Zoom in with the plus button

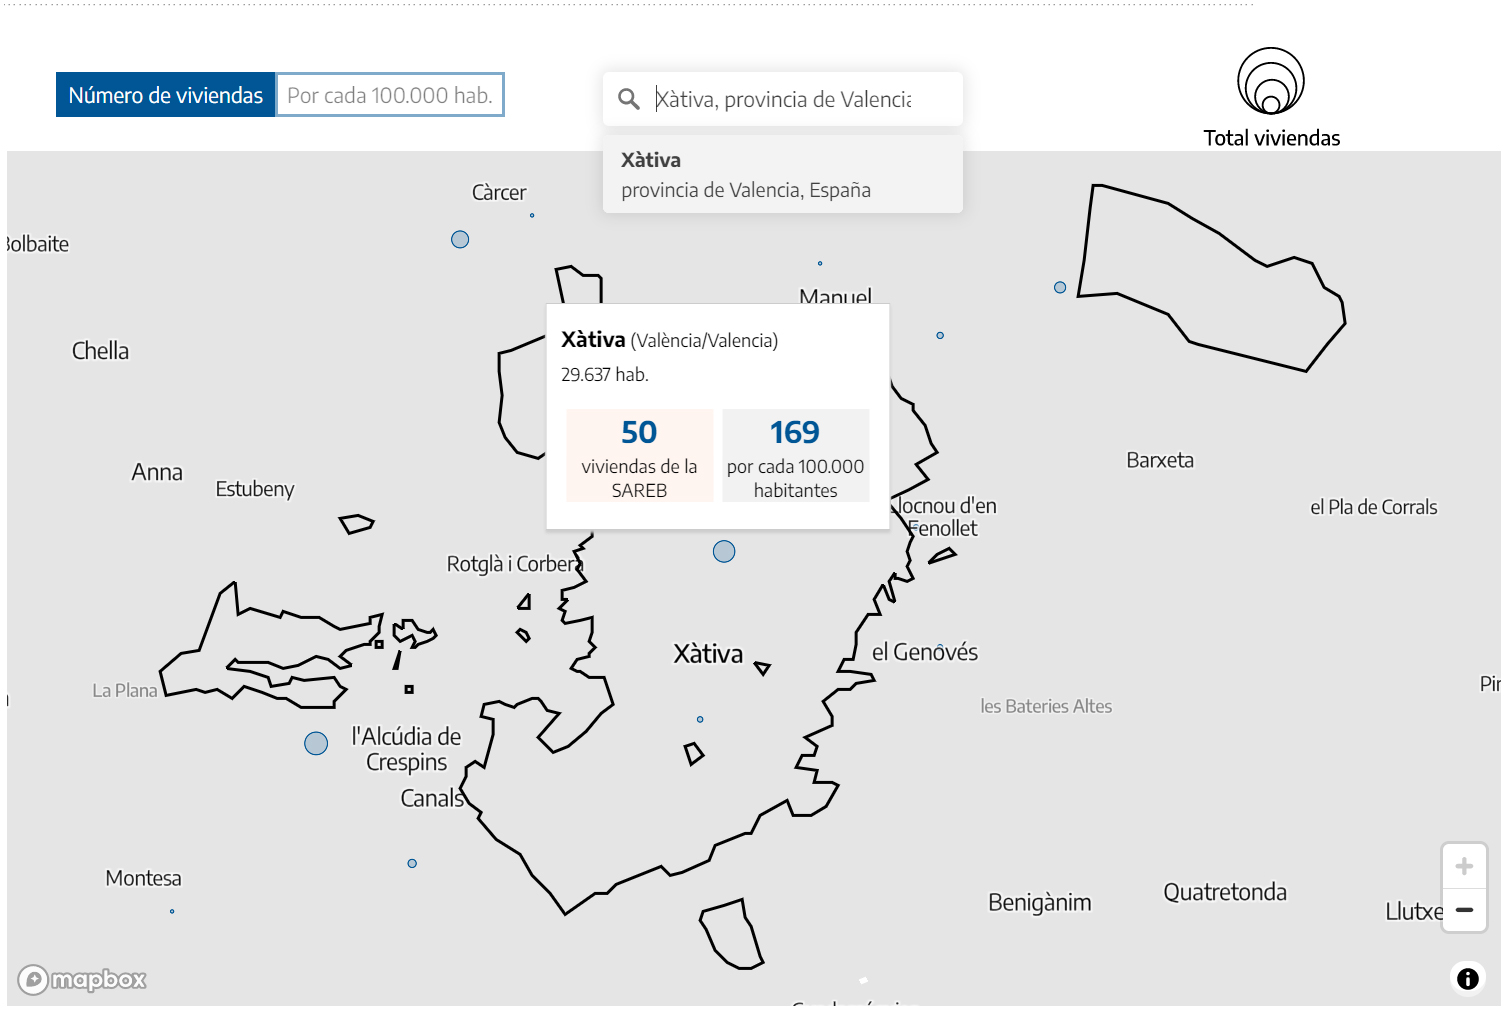(1464, 867)
